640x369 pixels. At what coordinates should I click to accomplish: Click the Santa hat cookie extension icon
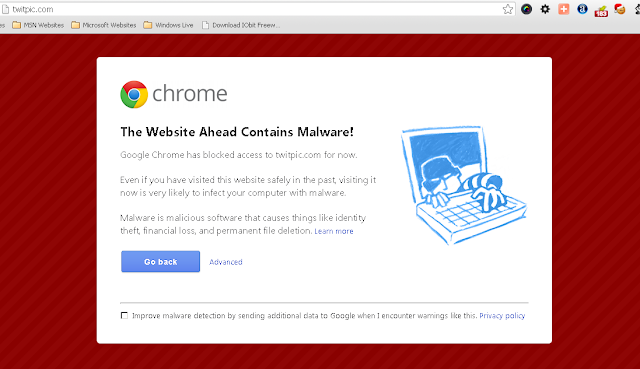coord(620,9)
